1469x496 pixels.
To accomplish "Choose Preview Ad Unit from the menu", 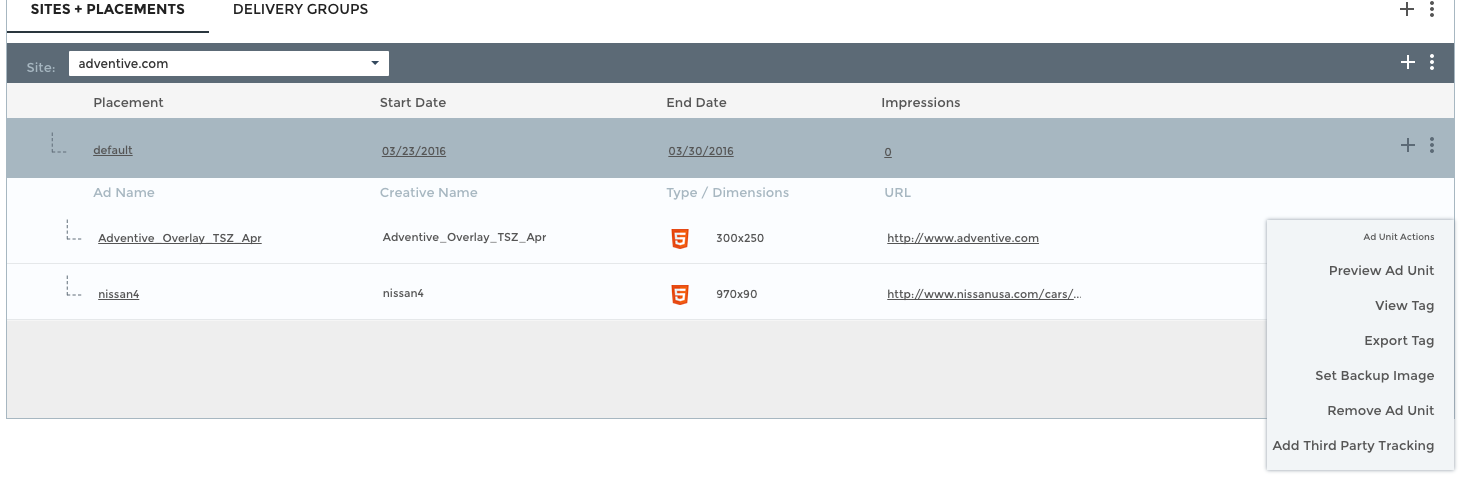I will point(1381,271).
